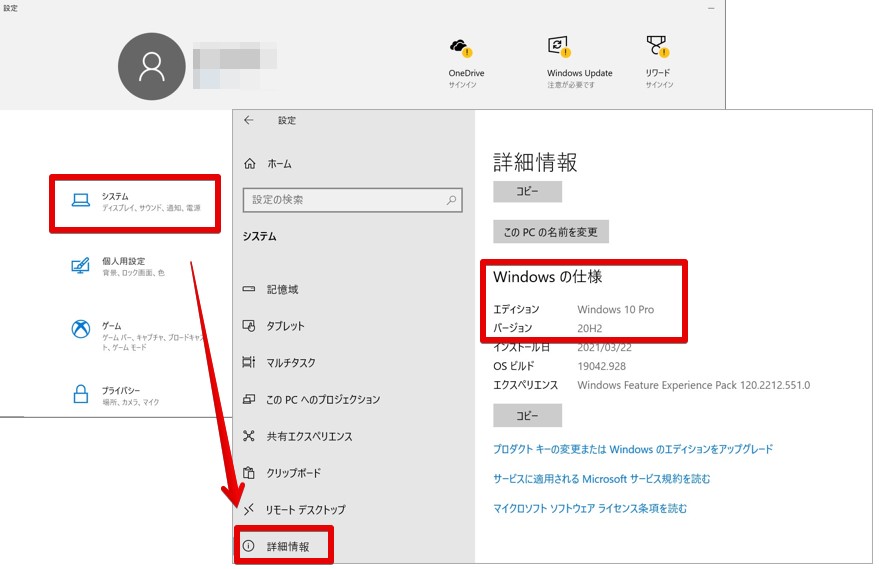Click the user account avatar

(151, 66)
